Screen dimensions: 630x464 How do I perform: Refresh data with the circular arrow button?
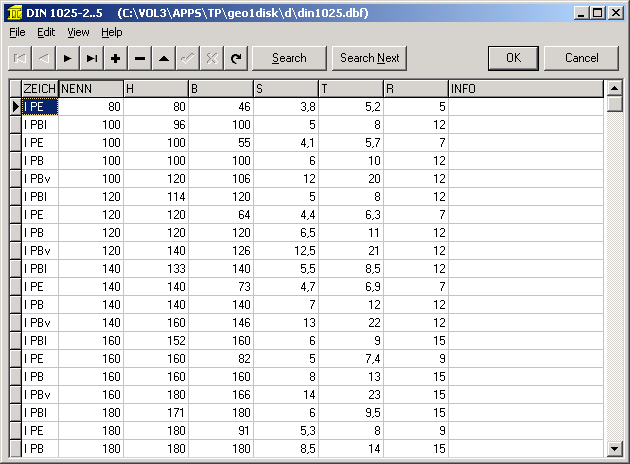(236, 58)
